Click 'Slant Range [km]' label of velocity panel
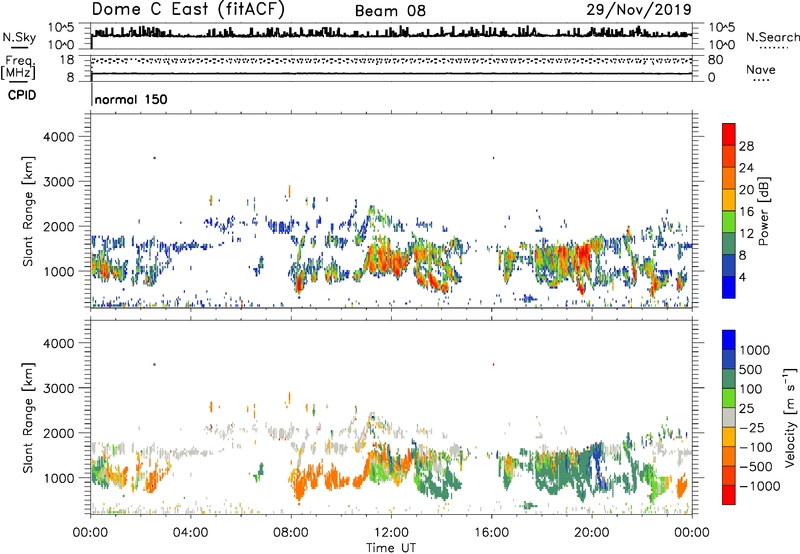Image resolution: width=800 pixels, height=554 pixels. point(28,418)
